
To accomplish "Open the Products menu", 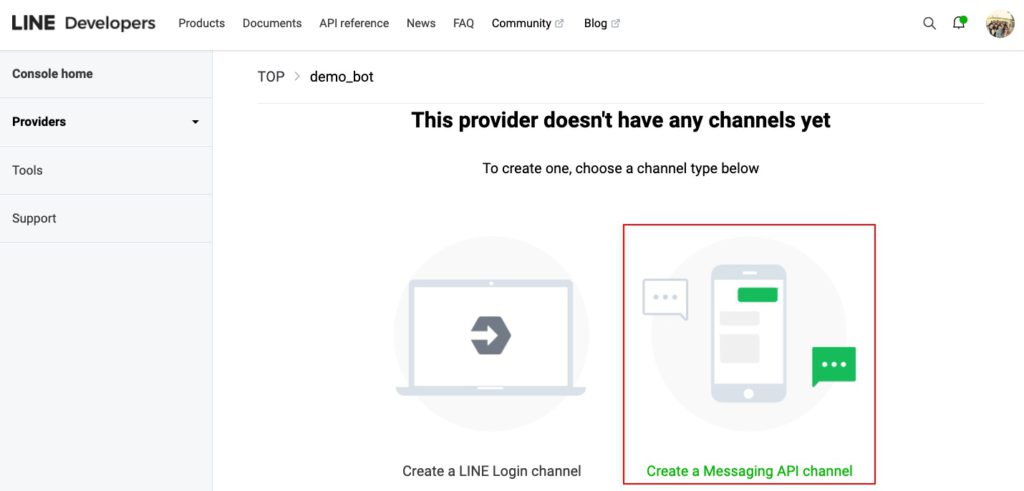I will [x=202, y=24].
